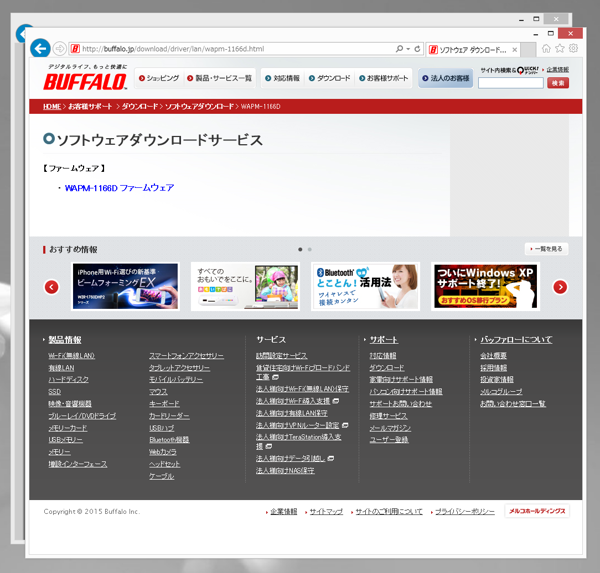Open 製品・サービス一覧 in the top navigation
Image resolution: width=600 pixels, height=573 pixels.
219,78
